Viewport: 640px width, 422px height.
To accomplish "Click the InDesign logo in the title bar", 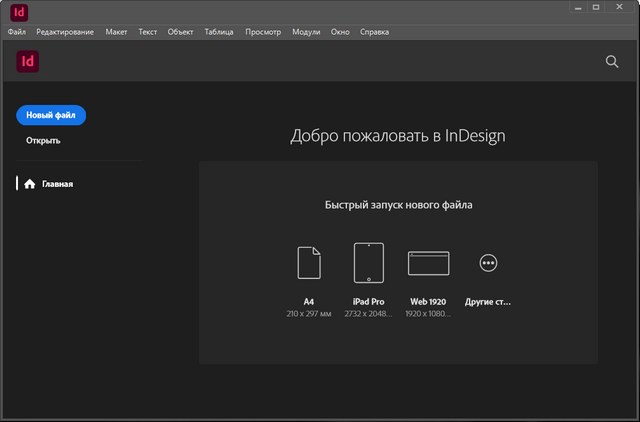I will (x=19, y=13).
